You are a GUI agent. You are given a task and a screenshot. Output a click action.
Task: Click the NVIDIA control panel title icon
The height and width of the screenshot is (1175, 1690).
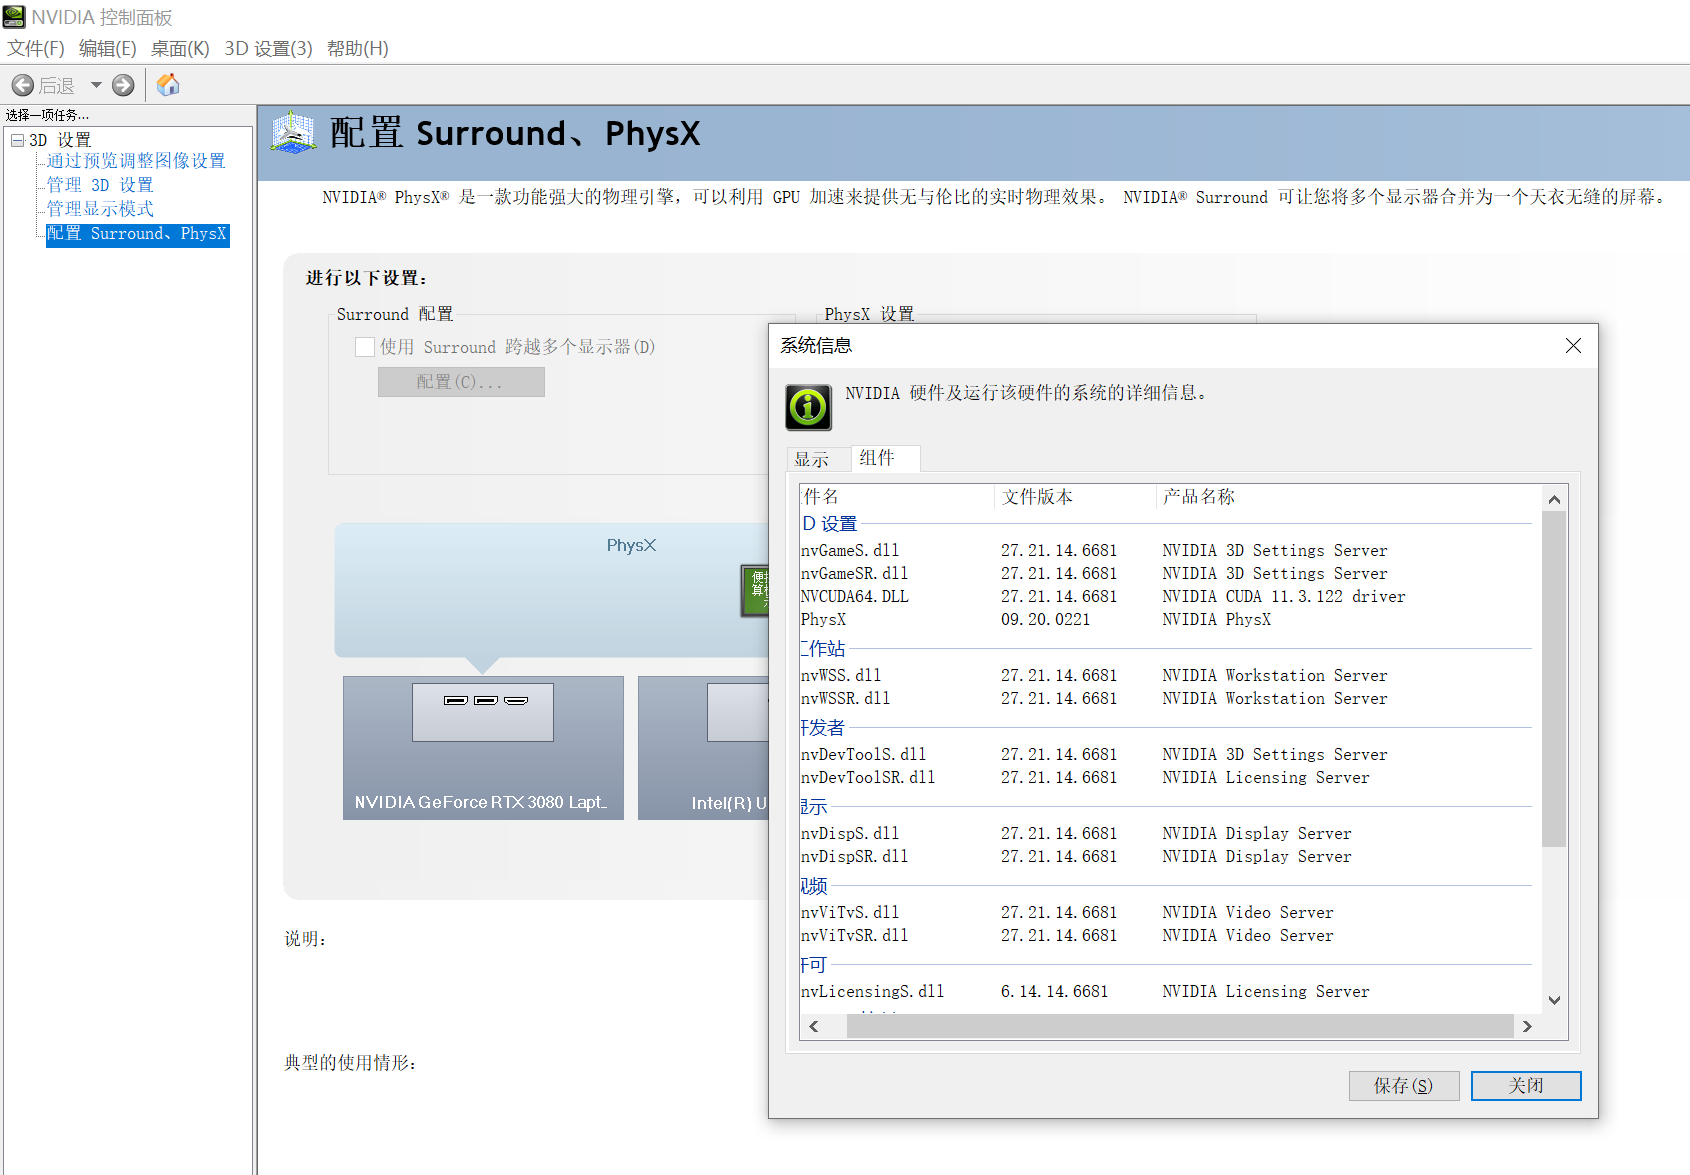[x=14, y=17]
